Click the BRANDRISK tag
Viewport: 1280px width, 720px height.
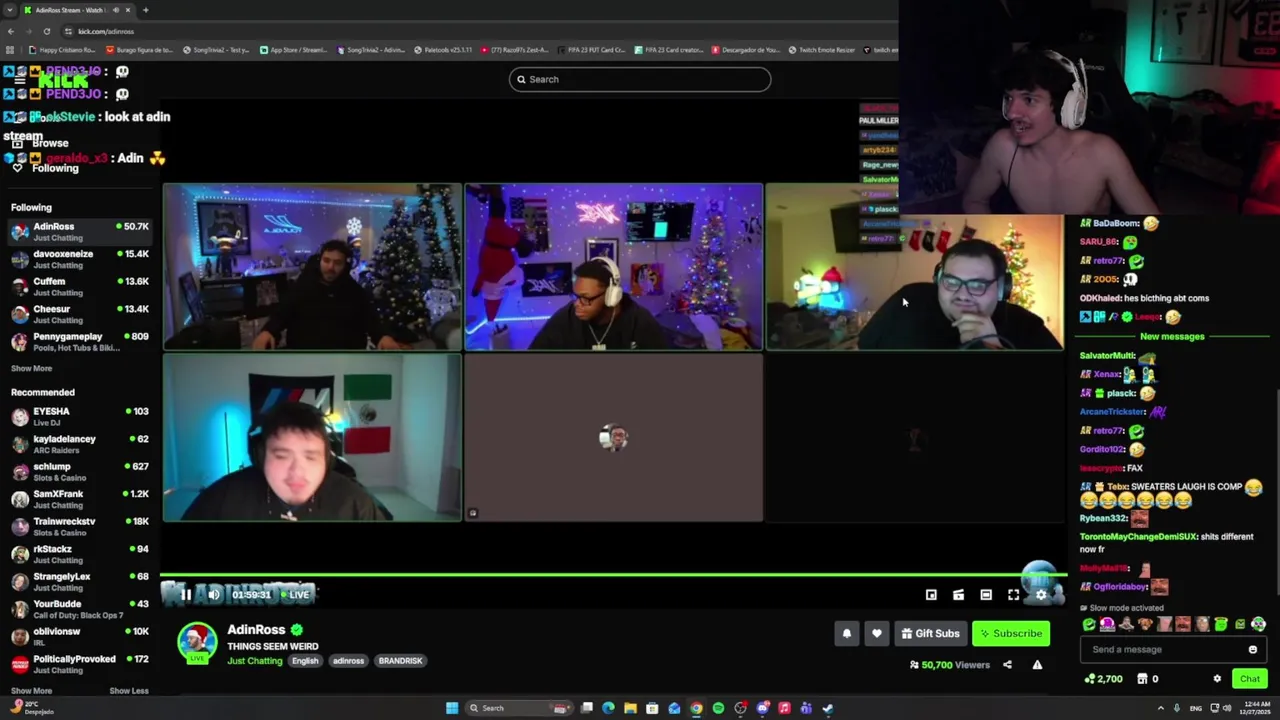coord(400,661)
